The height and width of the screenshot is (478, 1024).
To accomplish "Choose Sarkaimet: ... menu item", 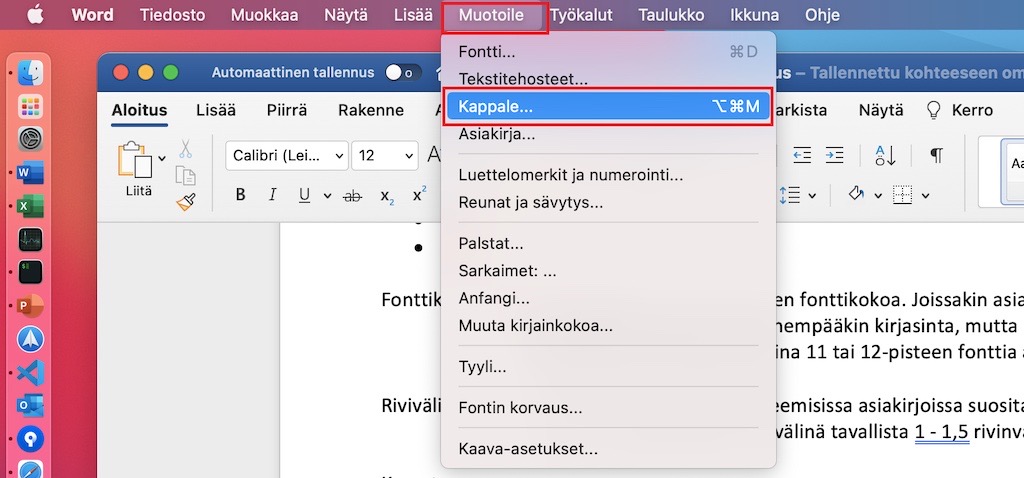I will [x=608, y=272].
